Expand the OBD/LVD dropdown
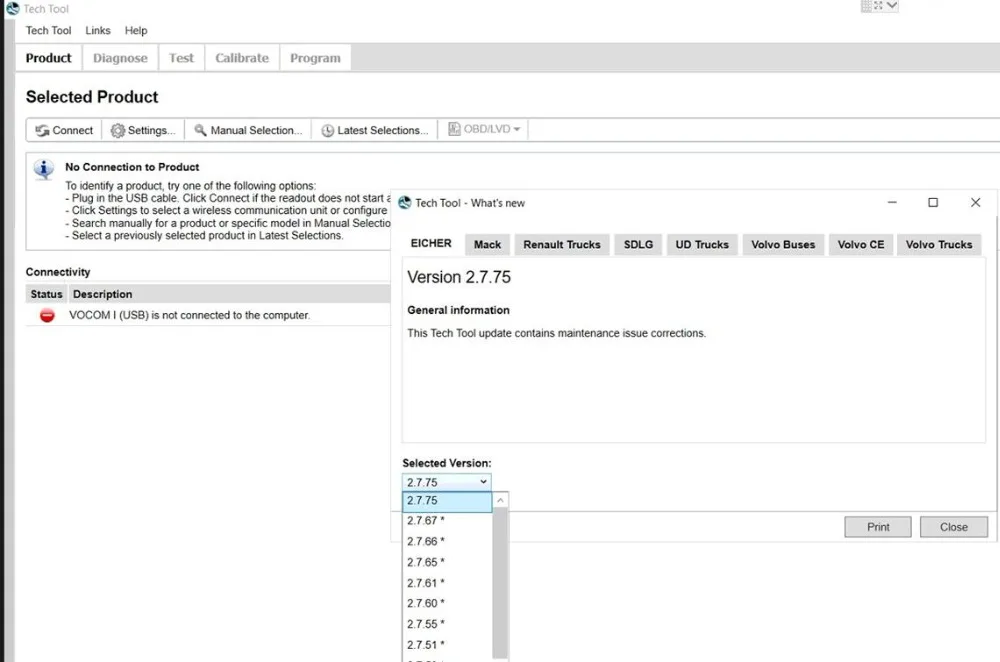Viewport: 1000px width, 662px height. coord(484,129)
